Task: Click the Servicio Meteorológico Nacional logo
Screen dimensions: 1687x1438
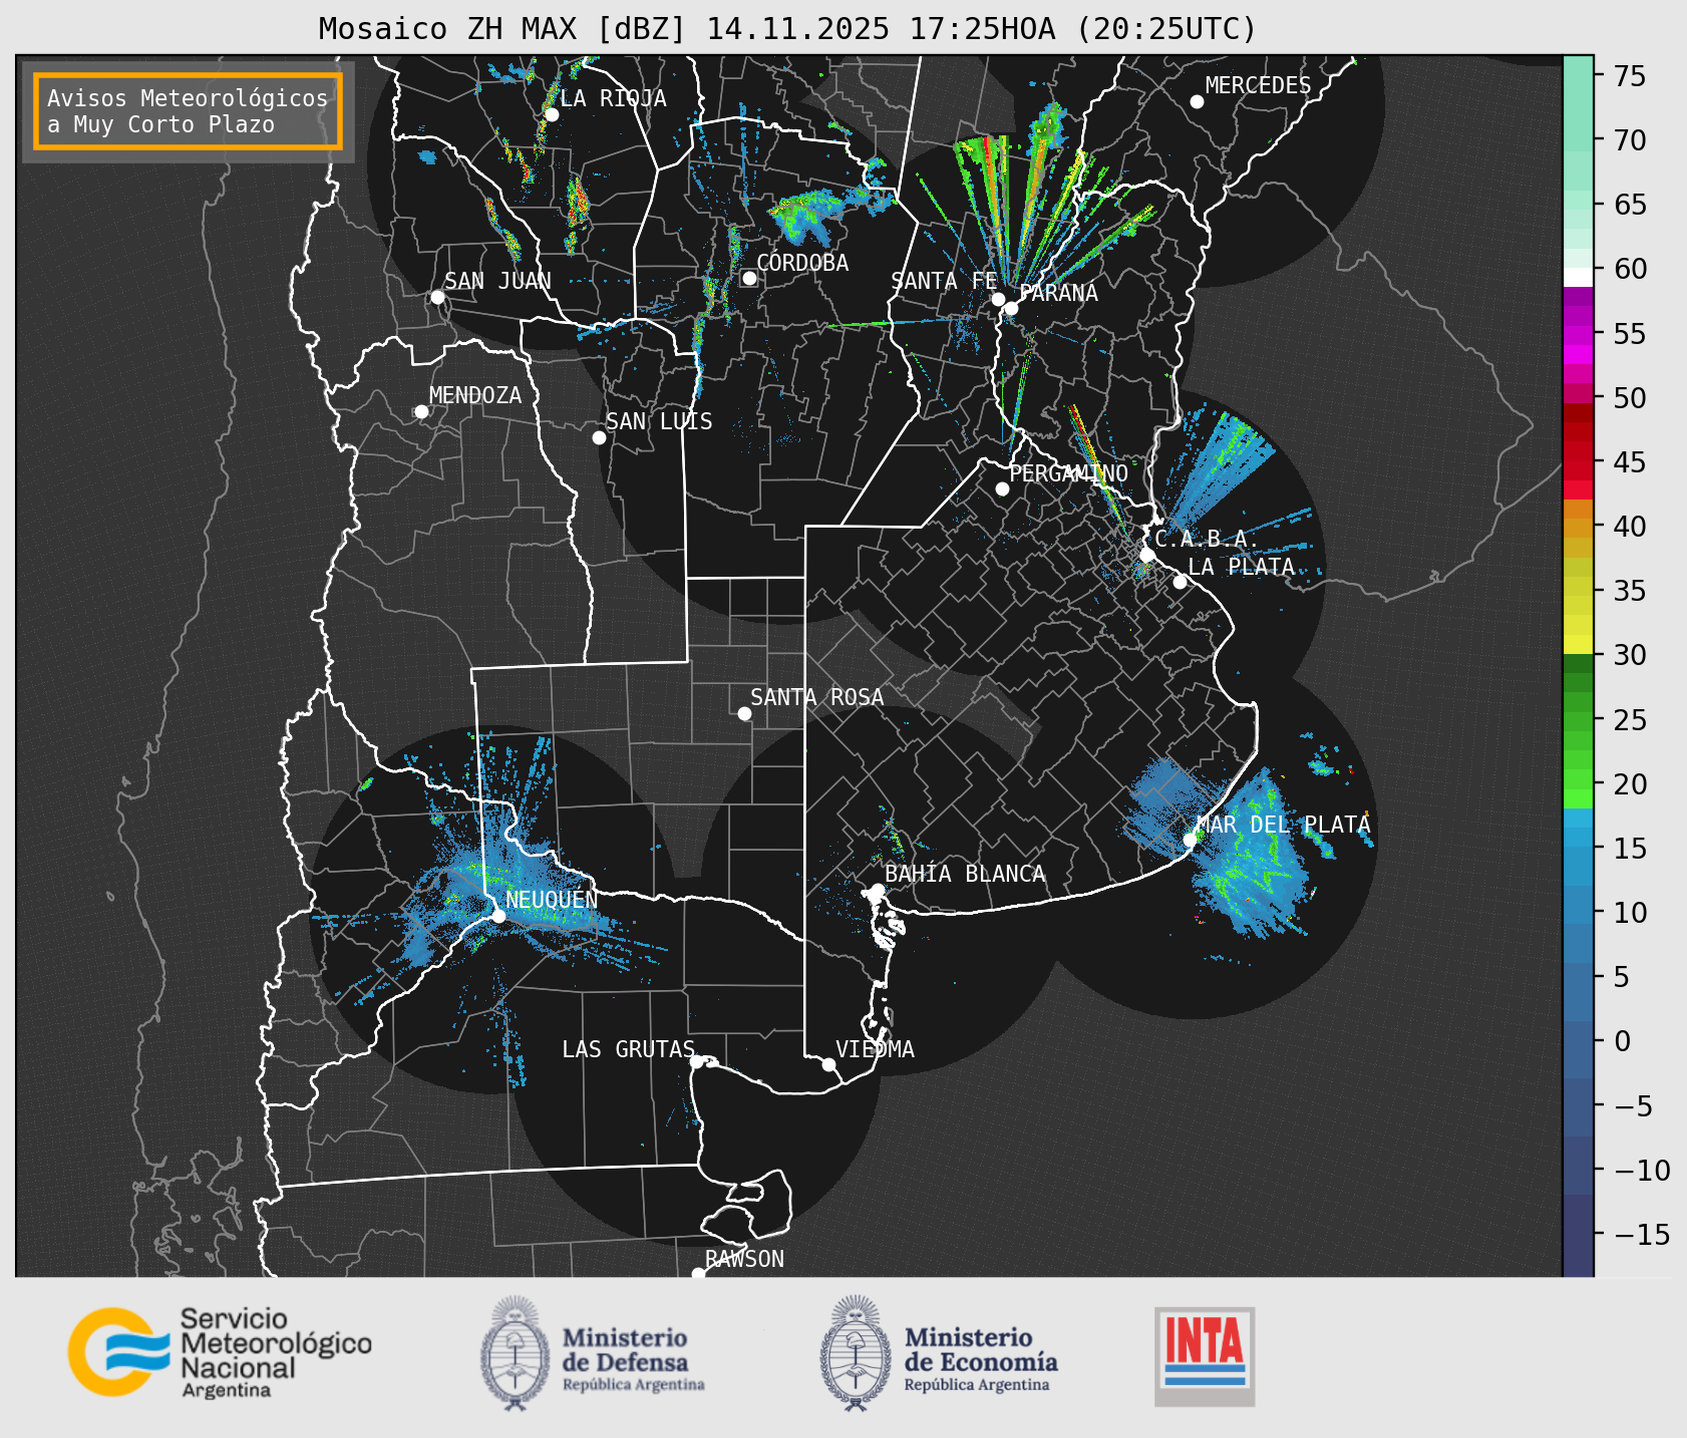Action: (x=220, y=1352)
